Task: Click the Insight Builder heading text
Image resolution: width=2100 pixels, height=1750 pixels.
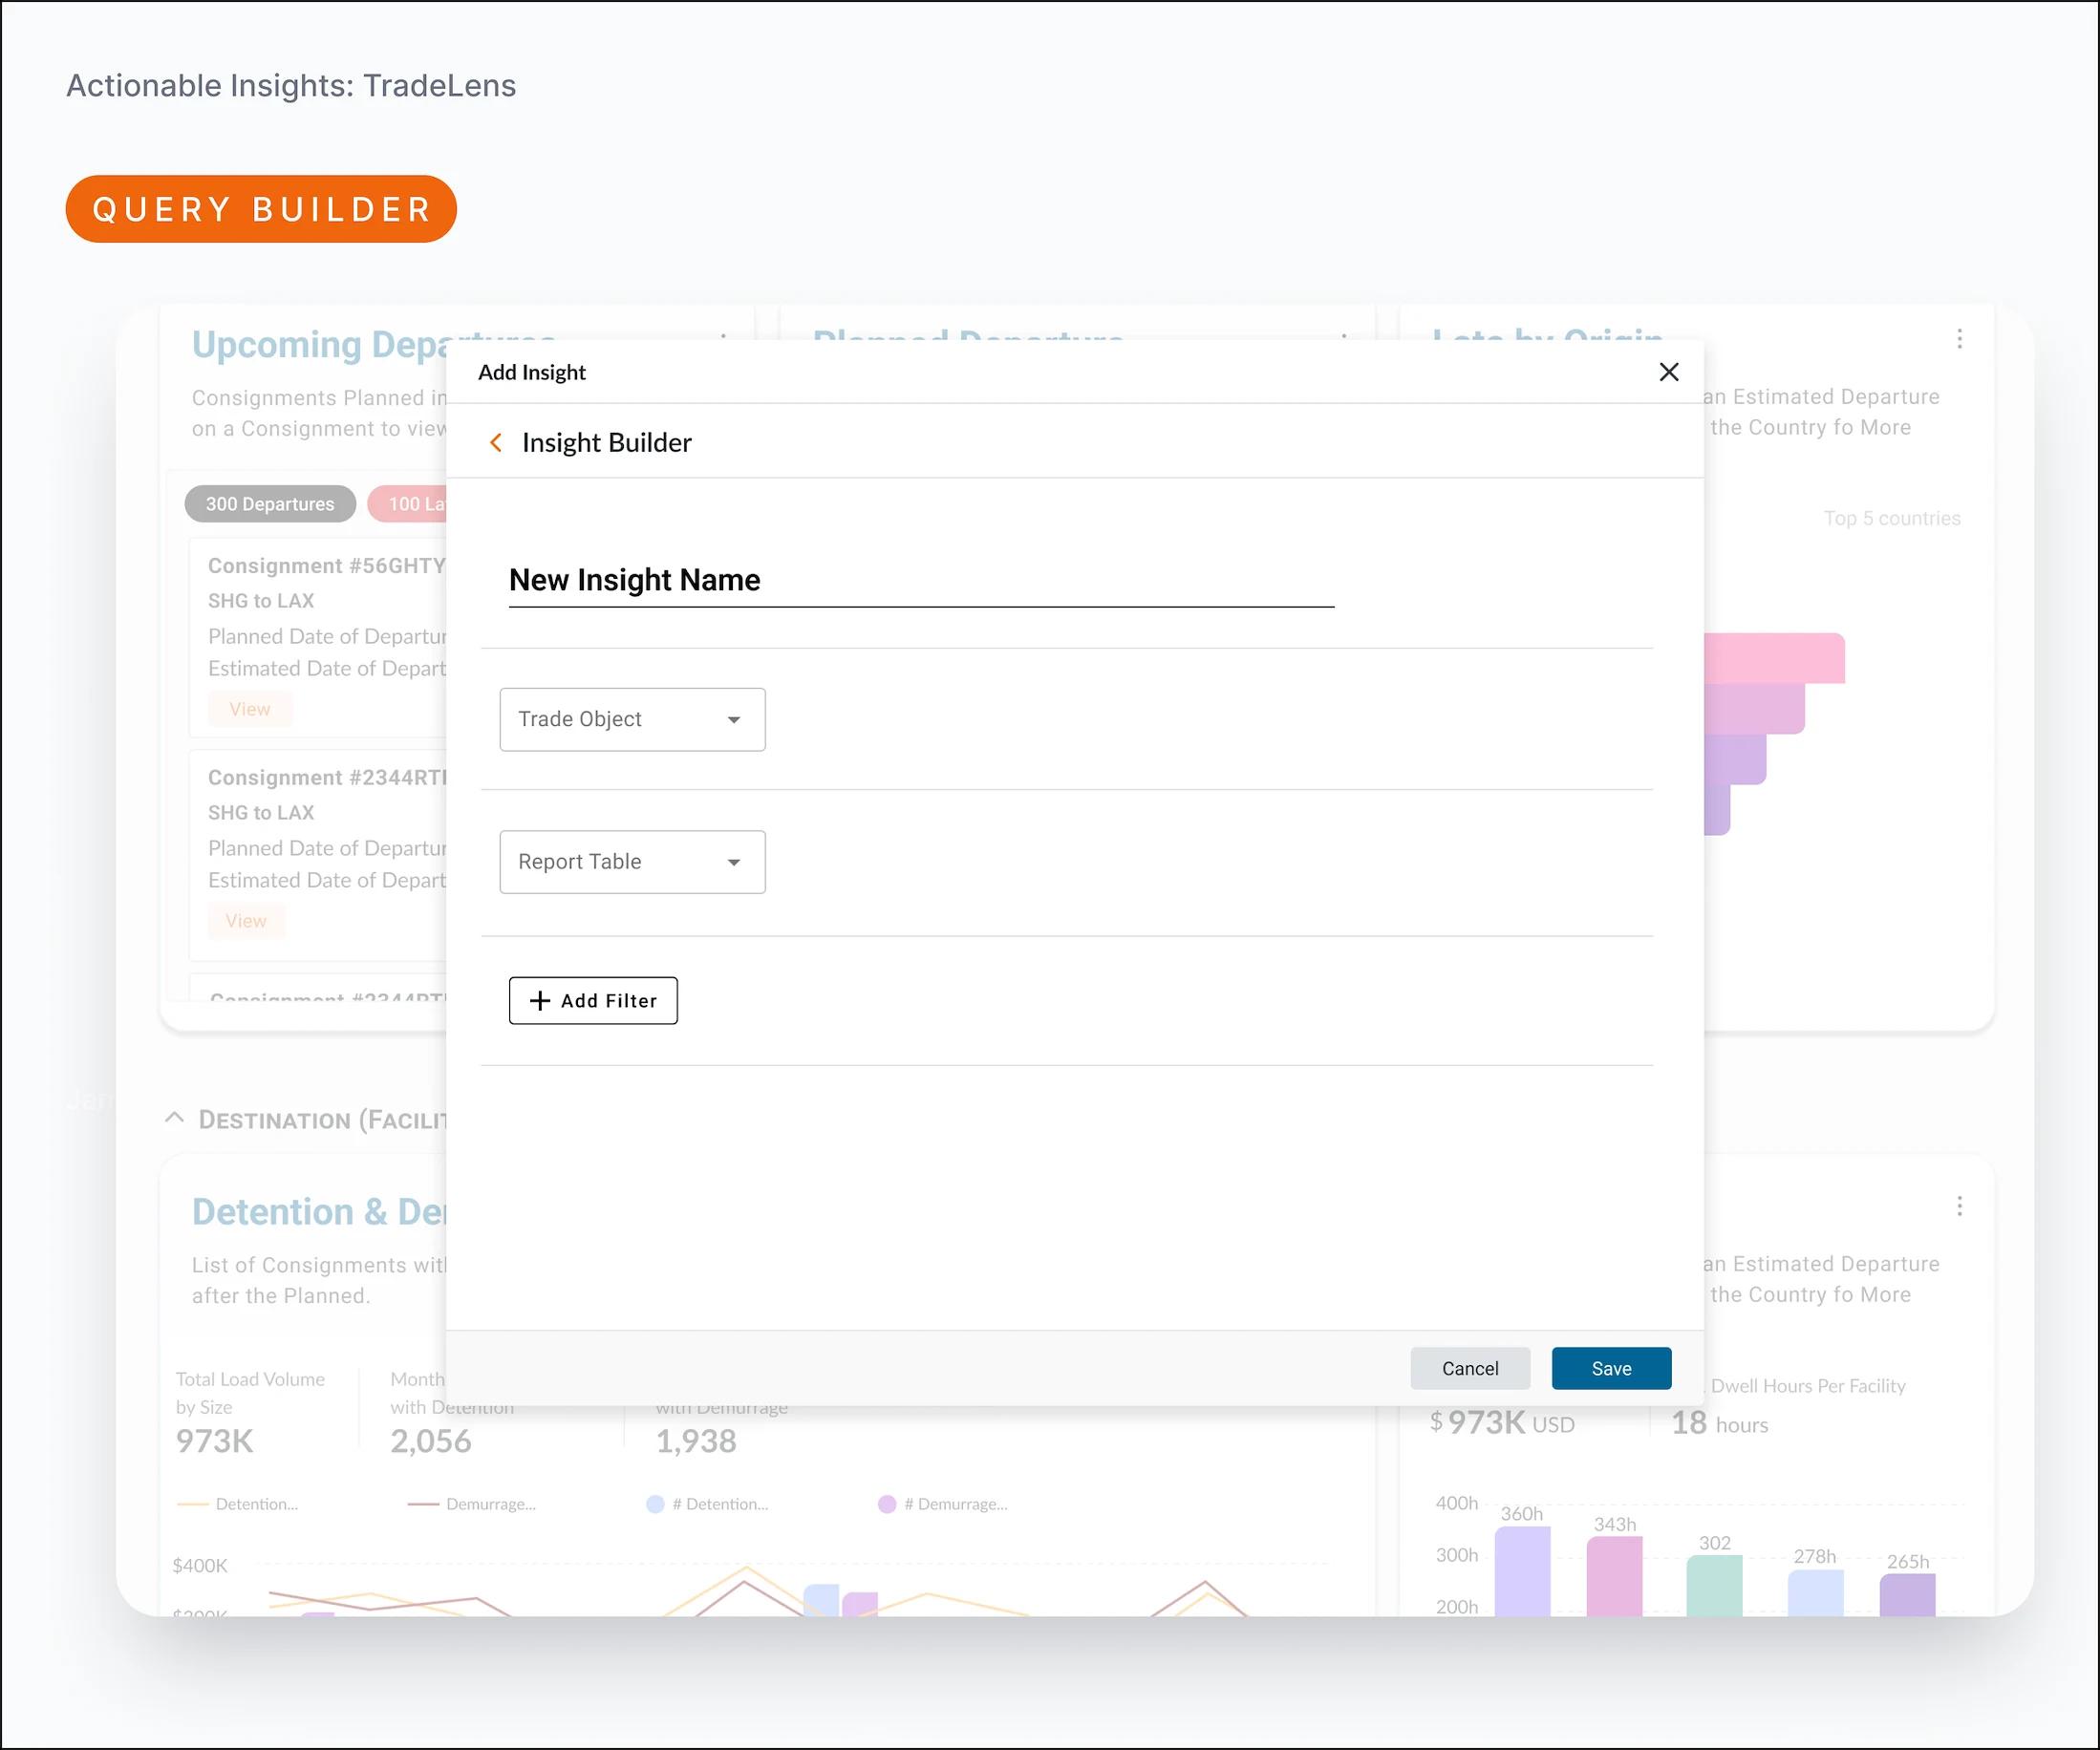Action: point(607,442)
